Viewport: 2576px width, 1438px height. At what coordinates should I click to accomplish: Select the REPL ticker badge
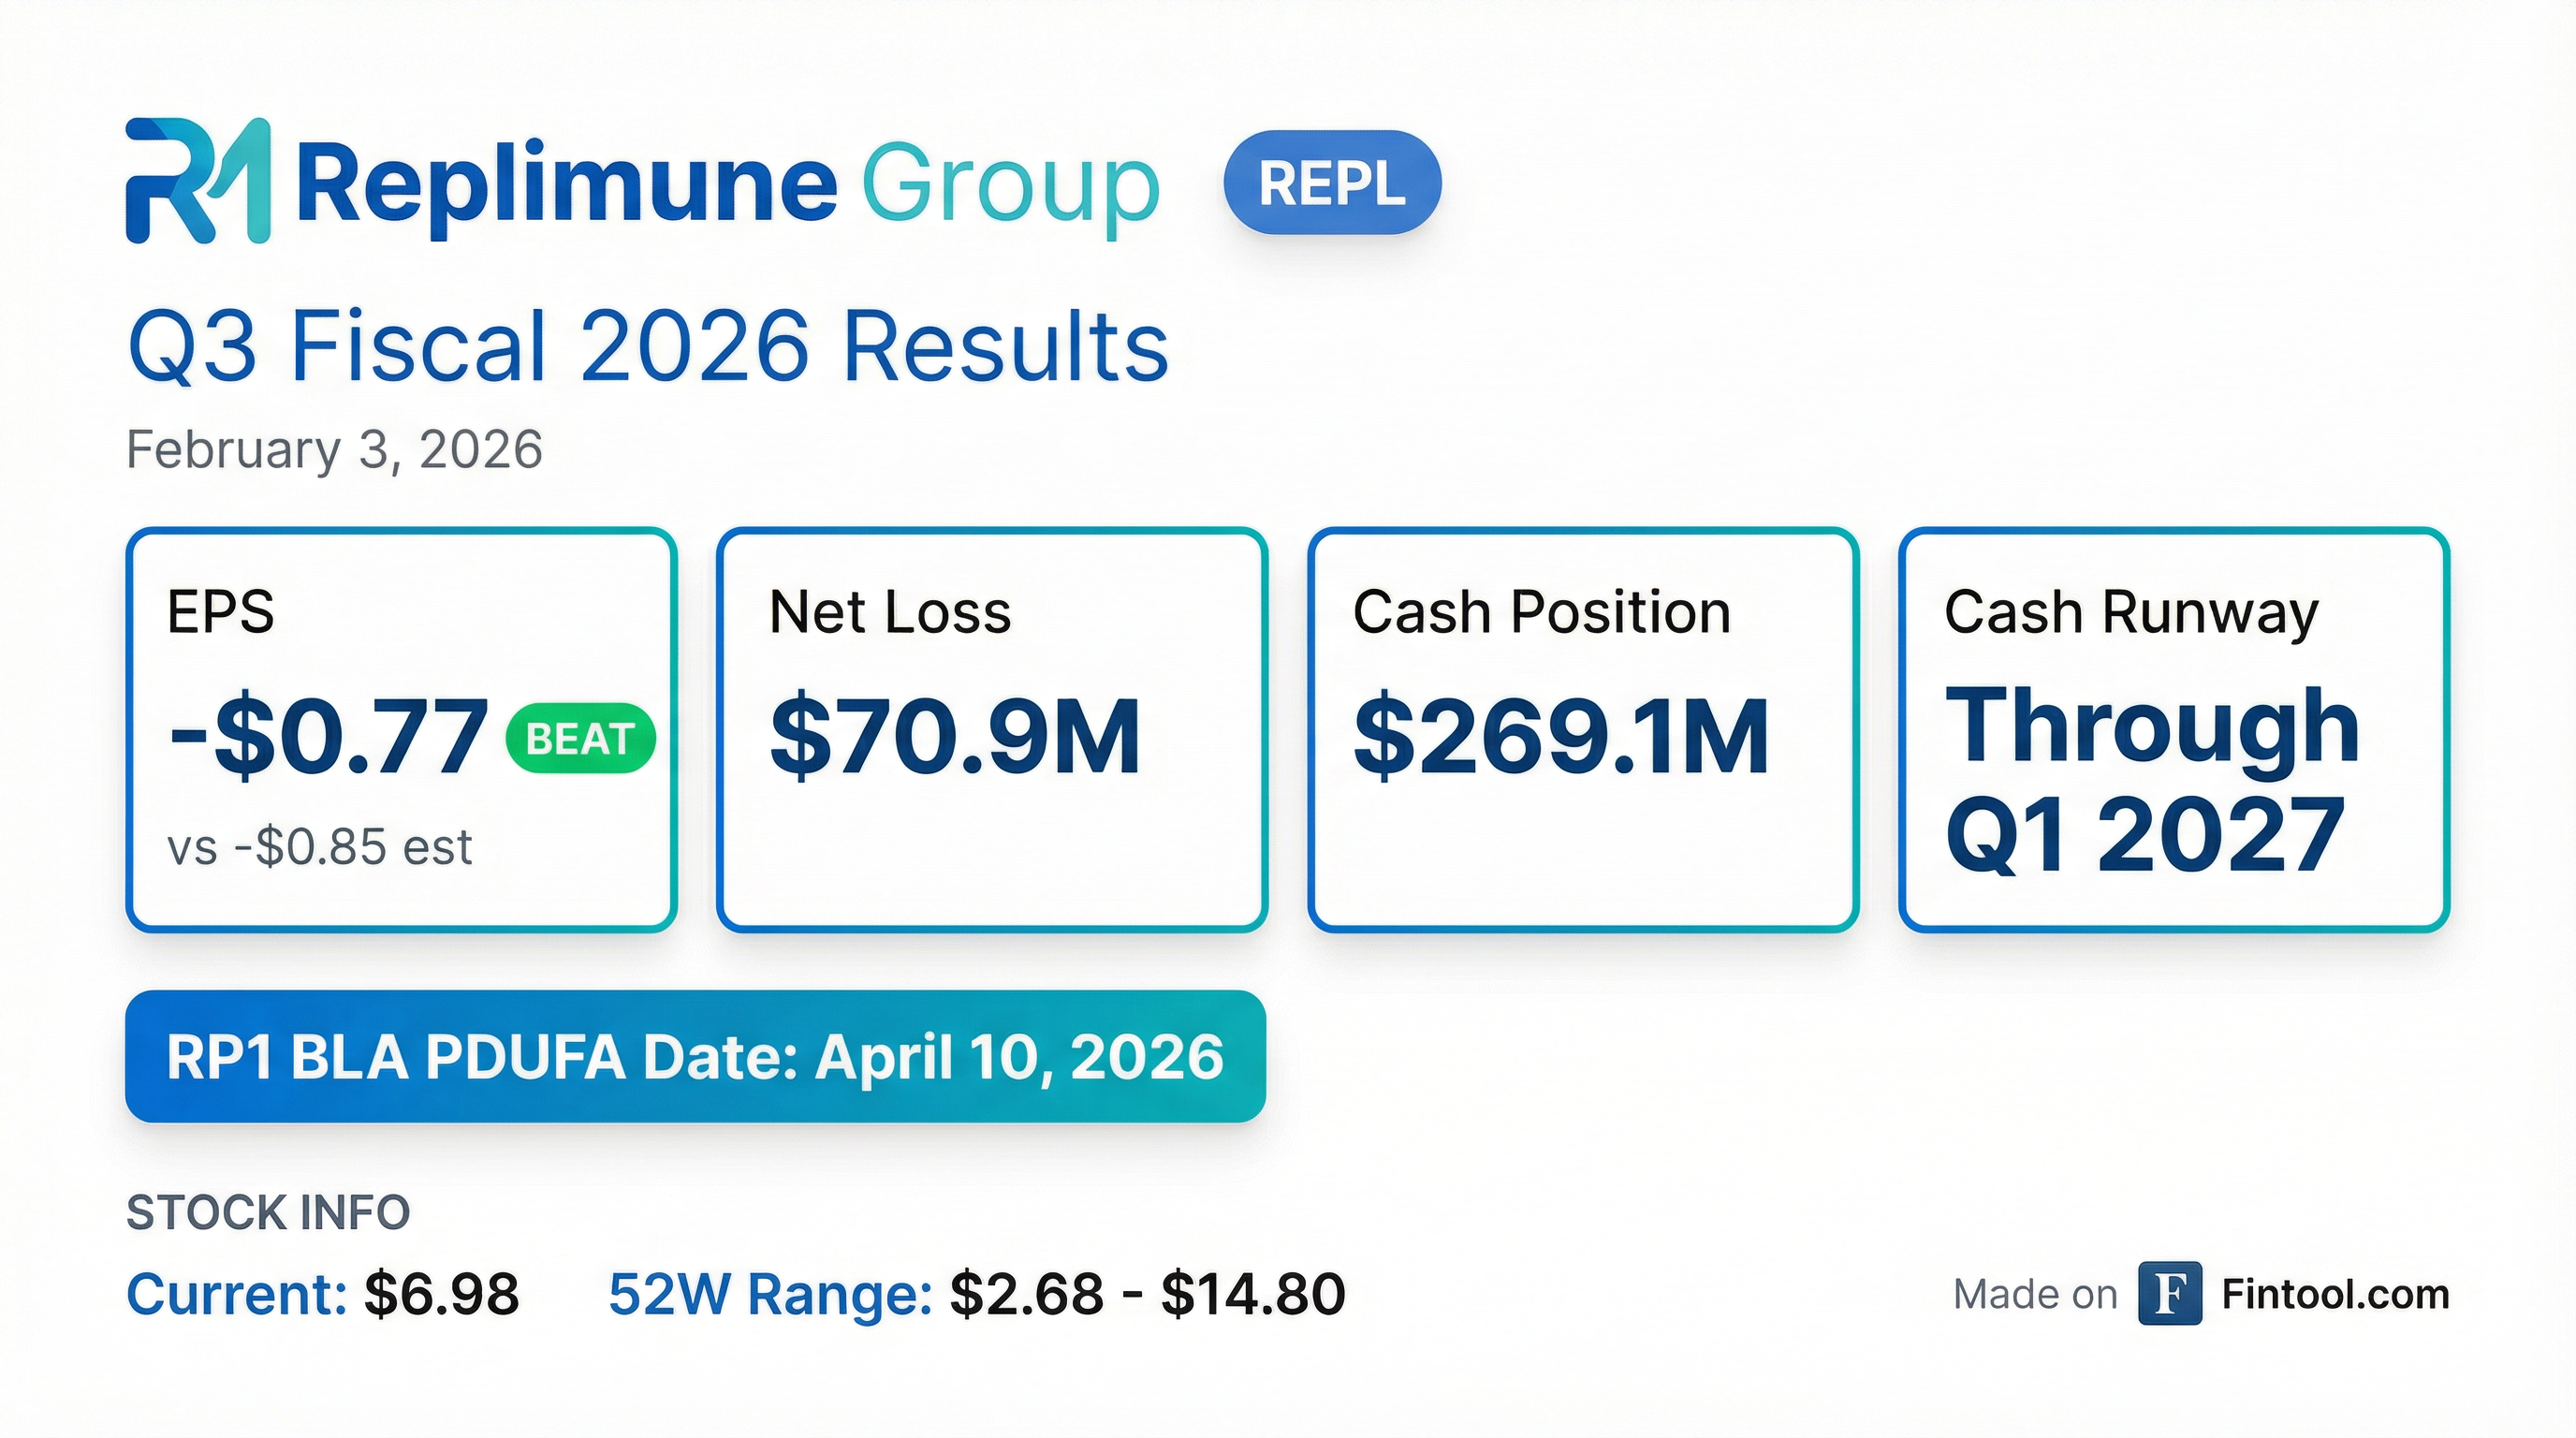(1332, 183)
